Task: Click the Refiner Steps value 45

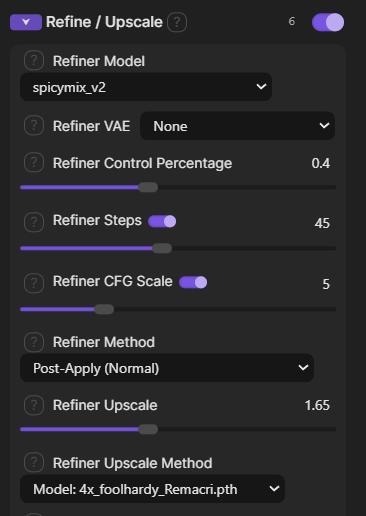Action: click(x=322, y=223)
